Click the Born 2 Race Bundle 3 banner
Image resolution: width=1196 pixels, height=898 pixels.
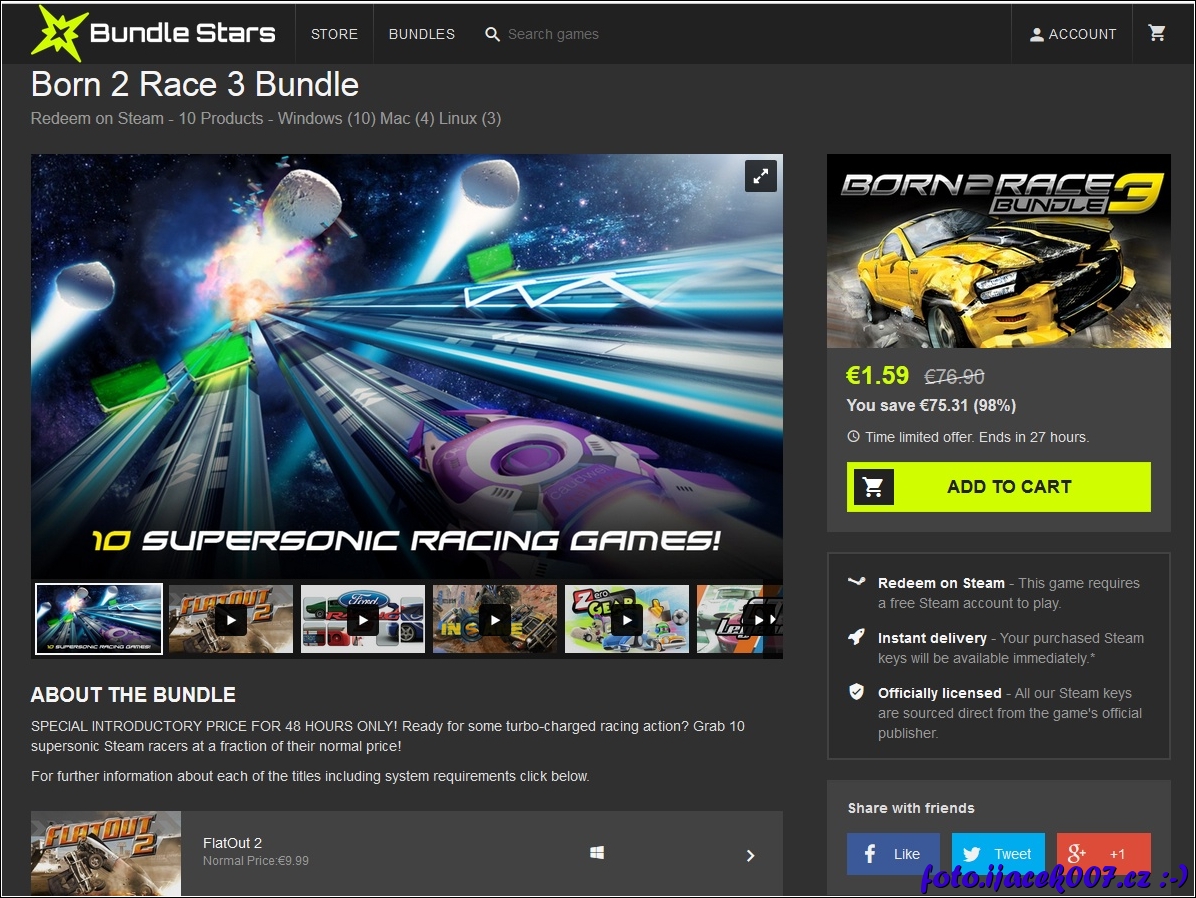(x=998, y=251)
